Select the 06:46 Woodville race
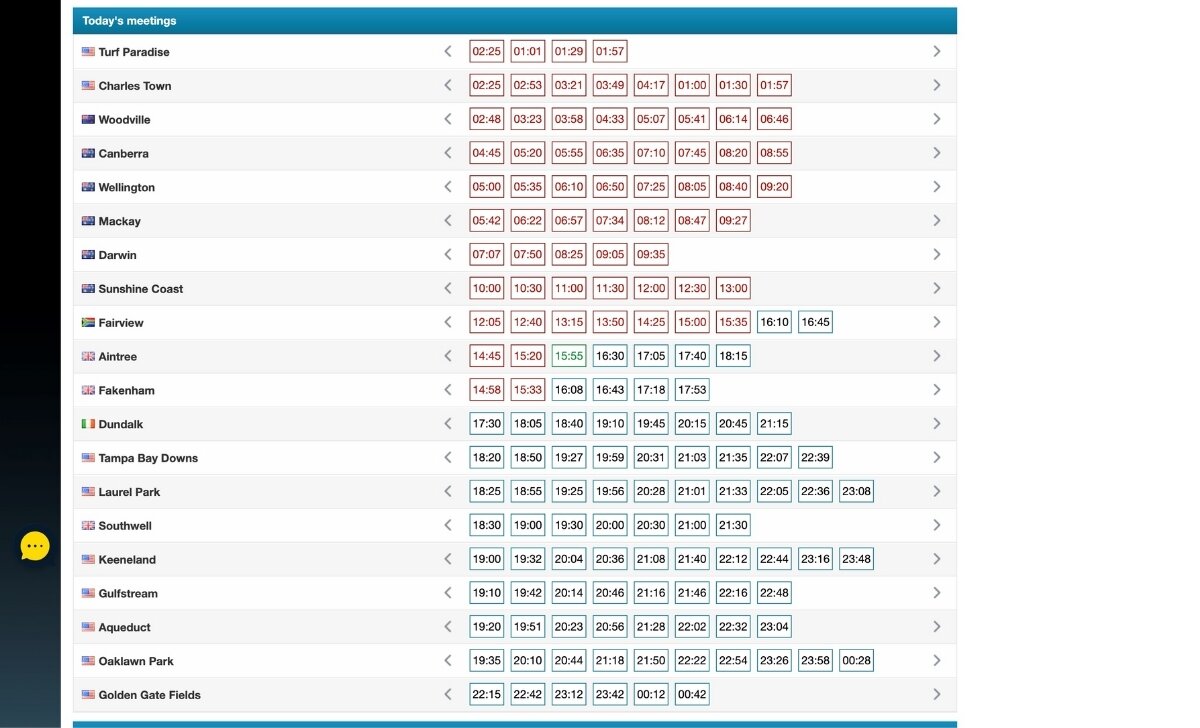Viewport: 1200px width, 728px height. click(x=774, y=119)
